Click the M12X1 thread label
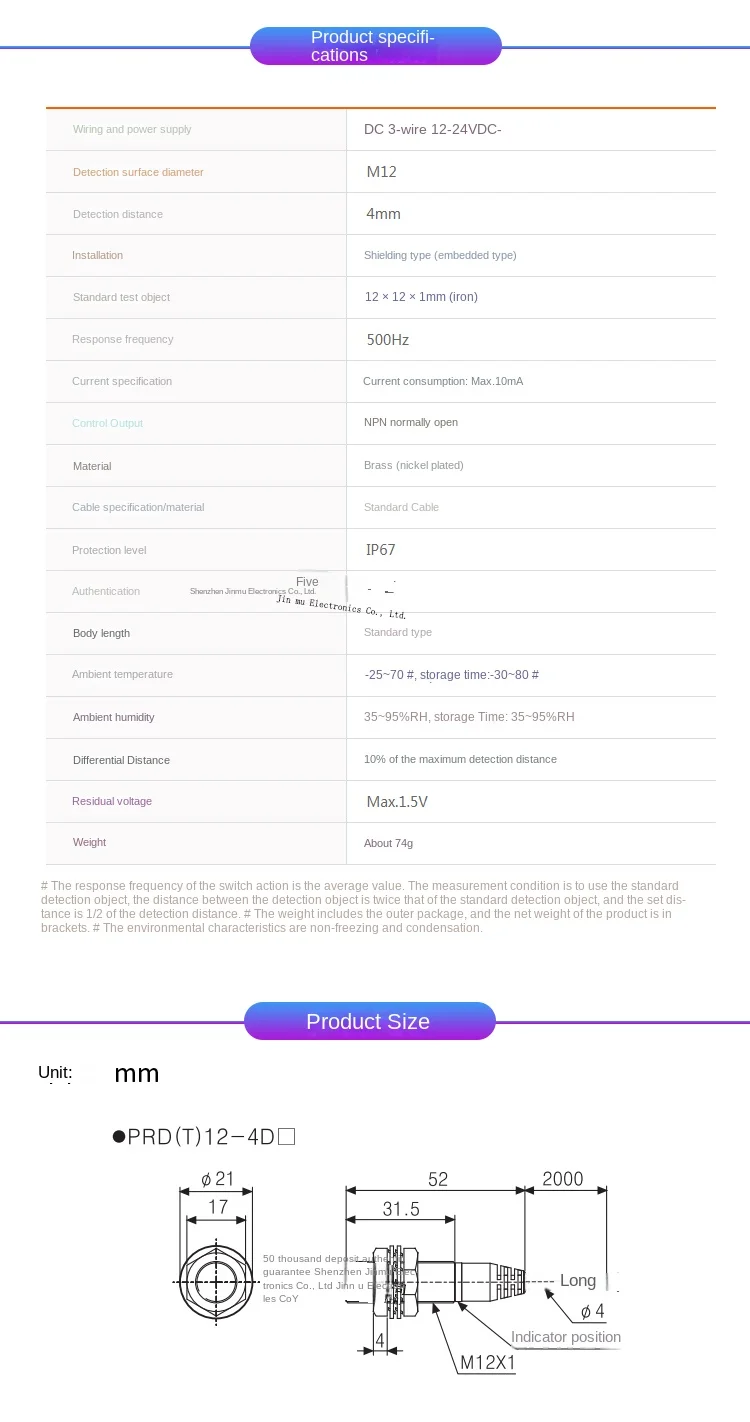This screenshot has width=750, height=1422. tap(488, 1362)
